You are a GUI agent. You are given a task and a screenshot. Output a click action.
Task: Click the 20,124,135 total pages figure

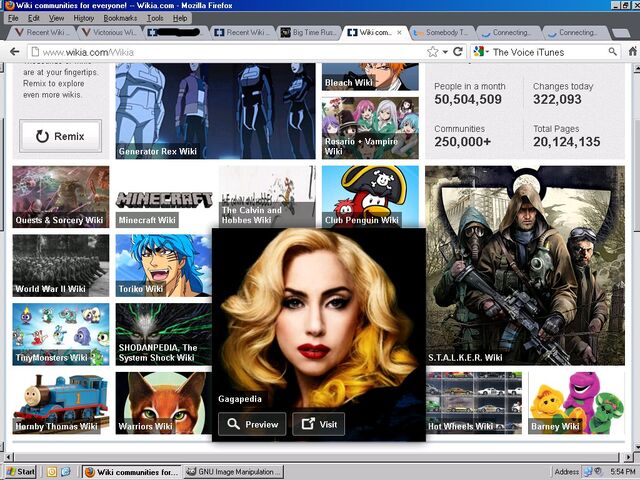(567, 142)
